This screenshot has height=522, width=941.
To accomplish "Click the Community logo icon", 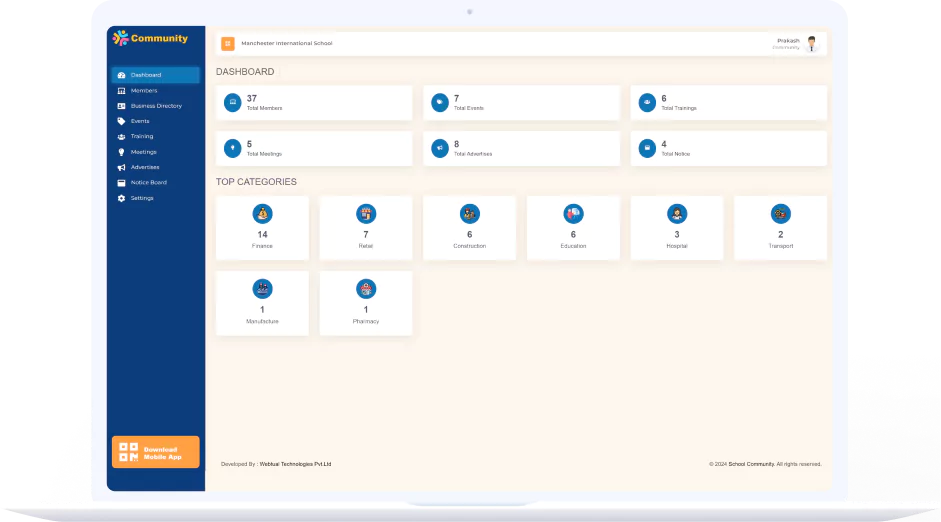I will pyautogui.click(x=121, y=38).
